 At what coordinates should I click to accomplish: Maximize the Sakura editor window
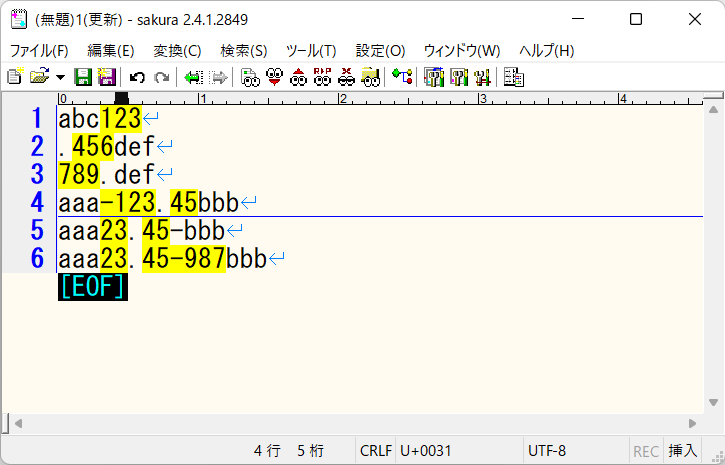coord(636,19)
